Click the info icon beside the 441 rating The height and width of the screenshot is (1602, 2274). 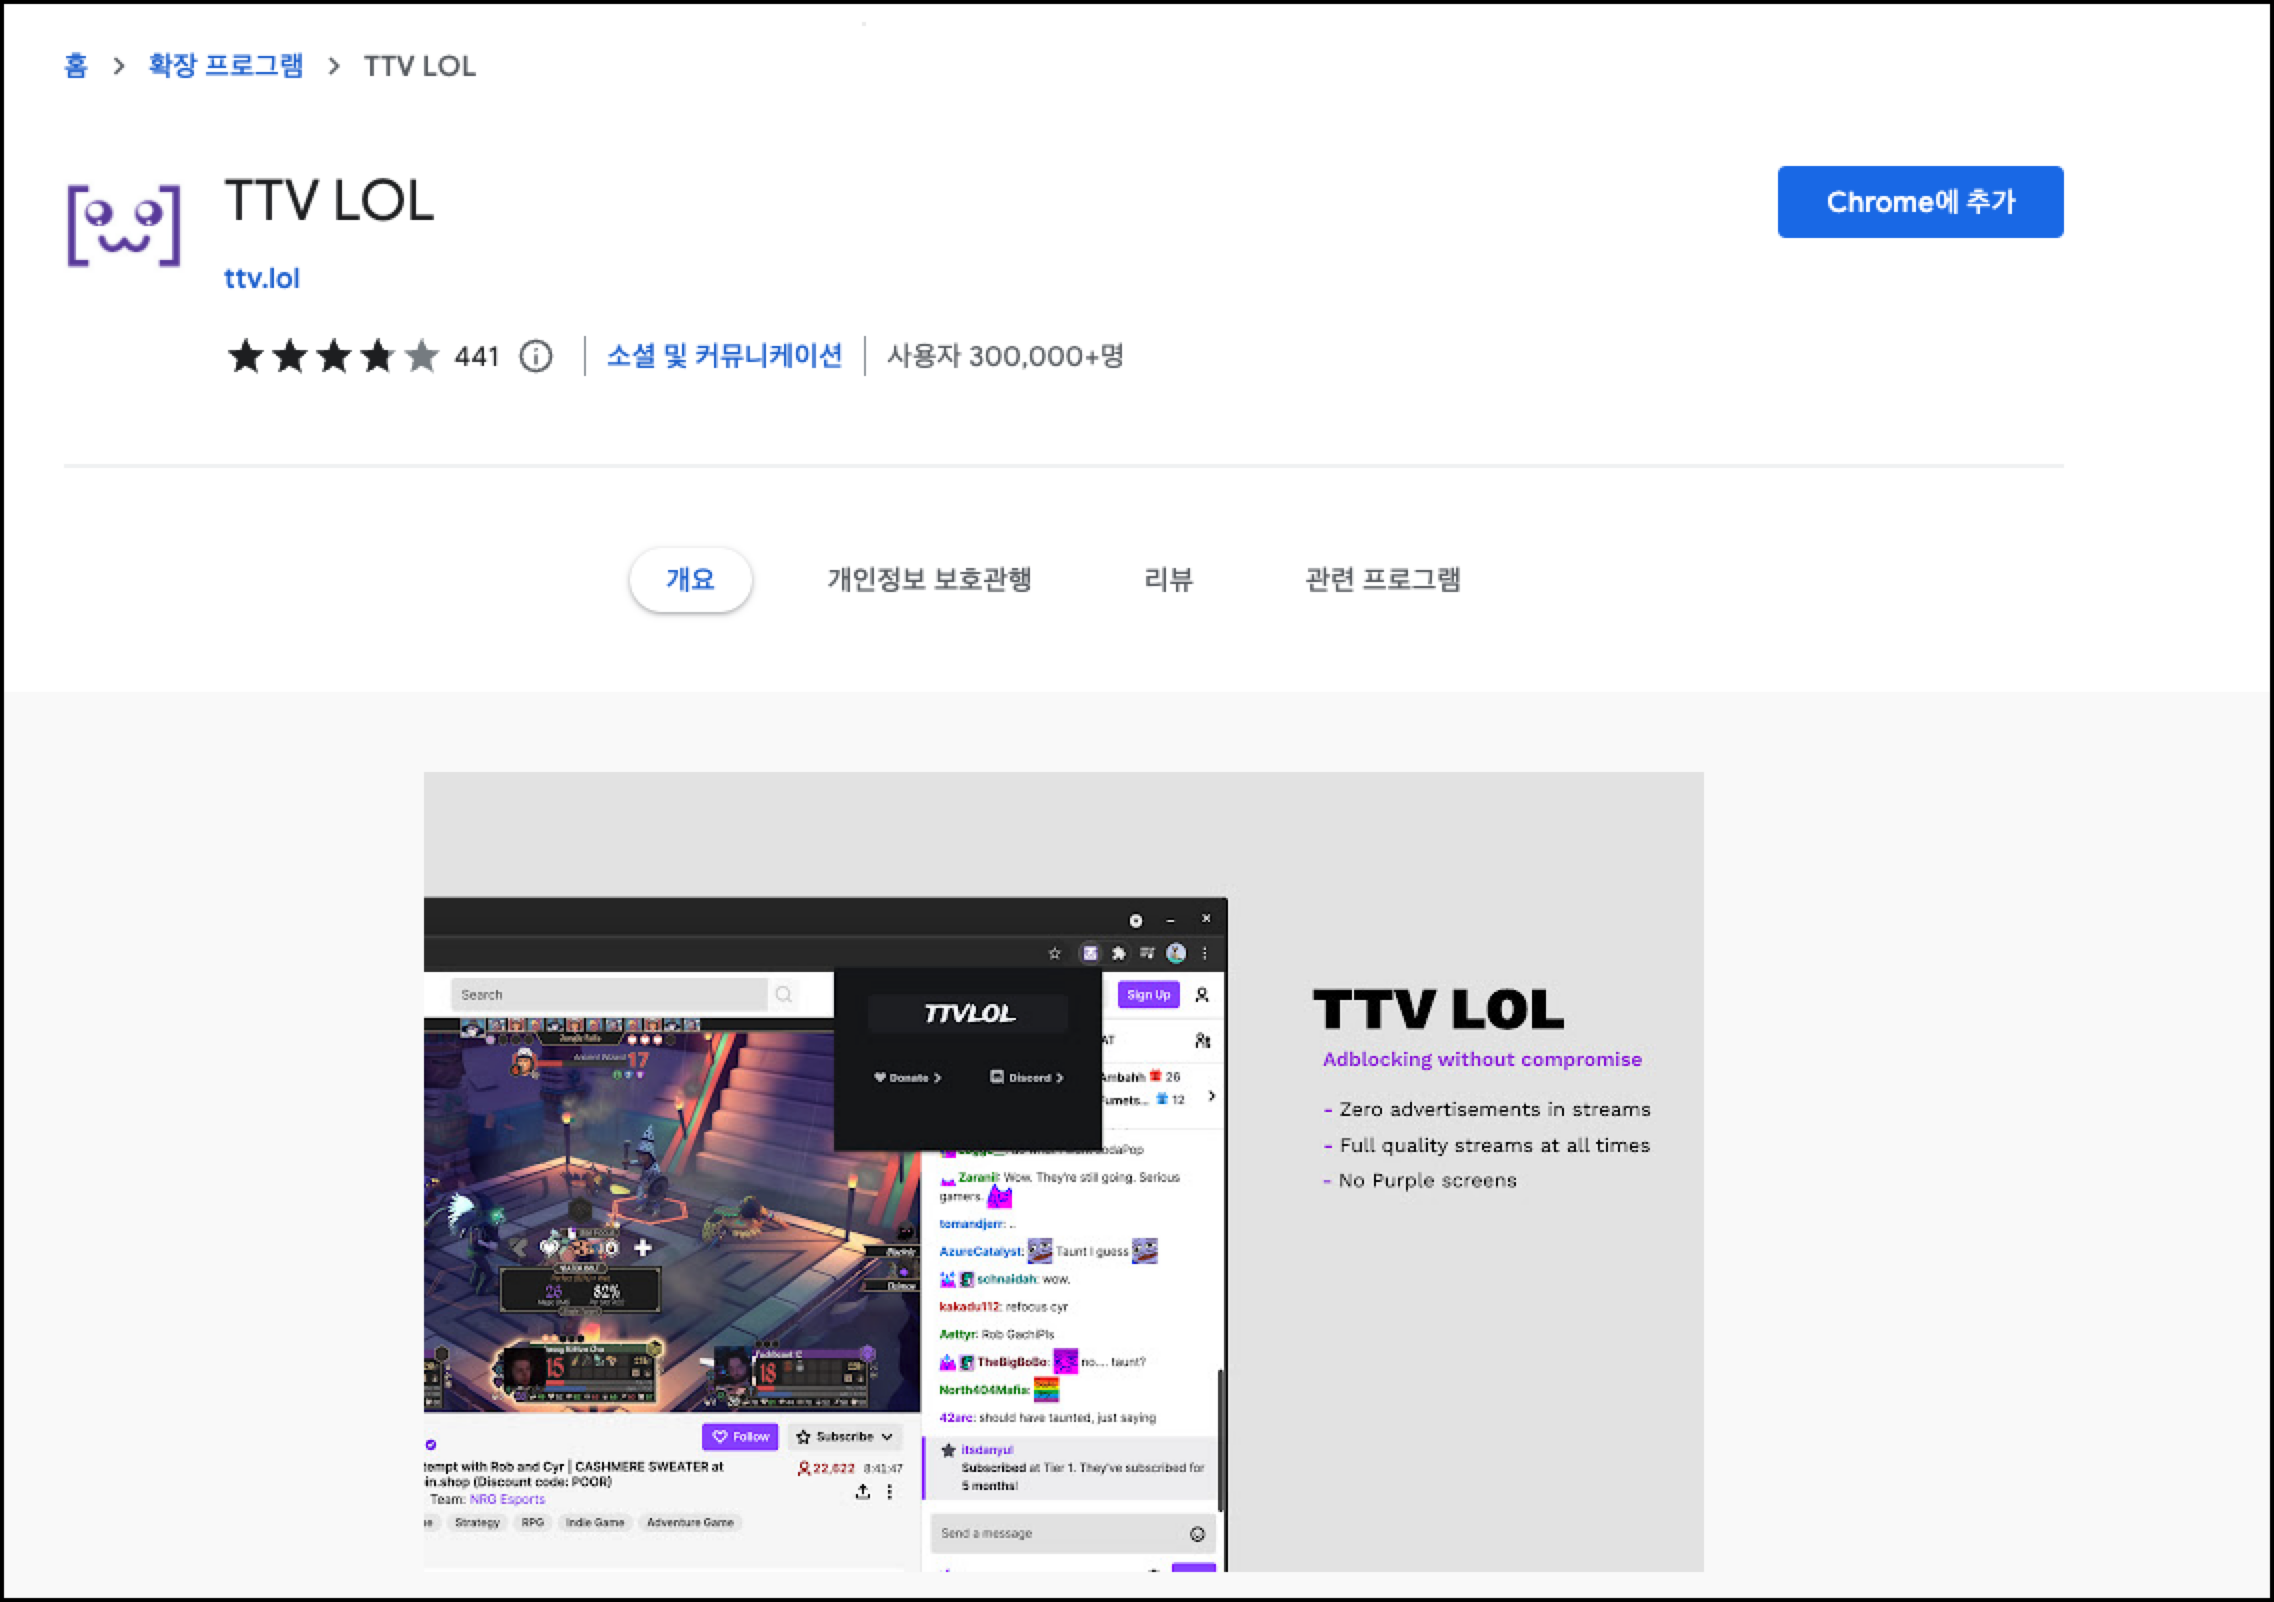click(x=534, y=357)
